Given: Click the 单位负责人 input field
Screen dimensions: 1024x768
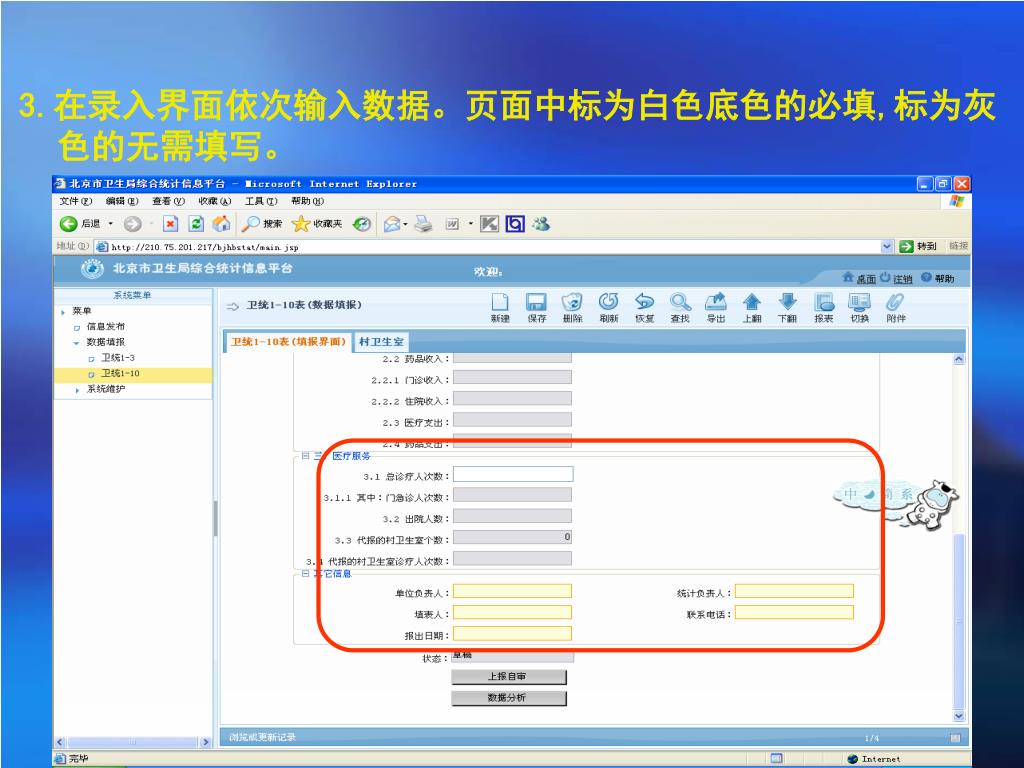Looking at the screenshot, I should pyautogui.click(x=513, y=591).
